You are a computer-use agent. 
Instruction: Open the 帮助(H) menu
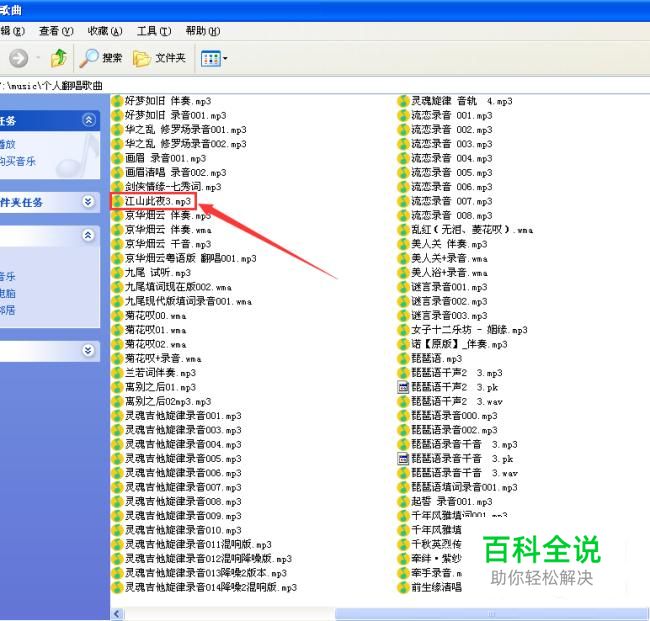pos(203,31)
